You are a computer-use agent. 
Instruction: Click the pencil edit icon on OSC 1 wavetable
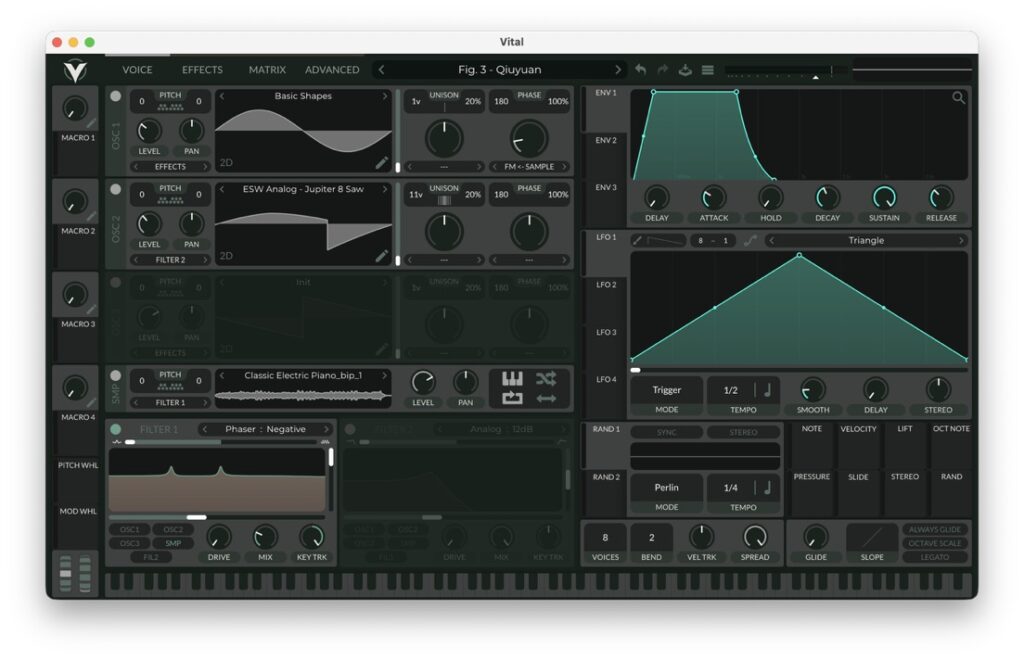(381, 163)
